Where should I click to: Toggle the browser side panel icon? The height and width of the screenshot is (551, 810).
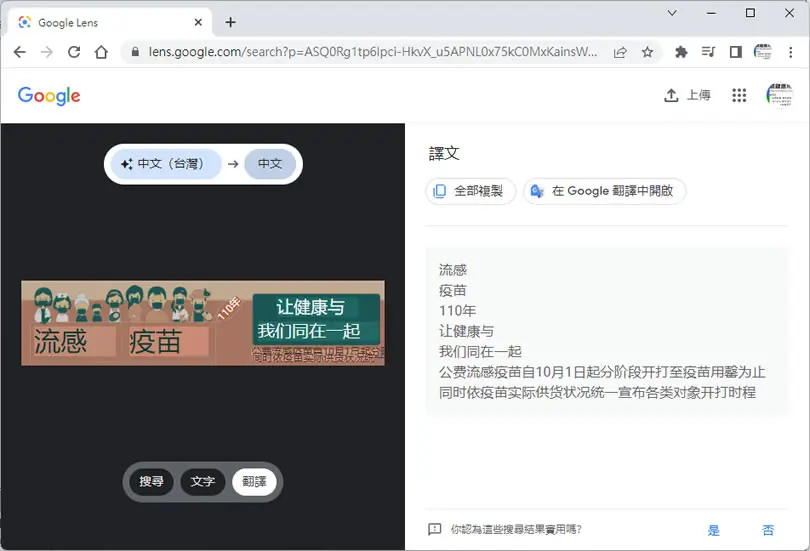pyautogui.click(x=736, y=52)
